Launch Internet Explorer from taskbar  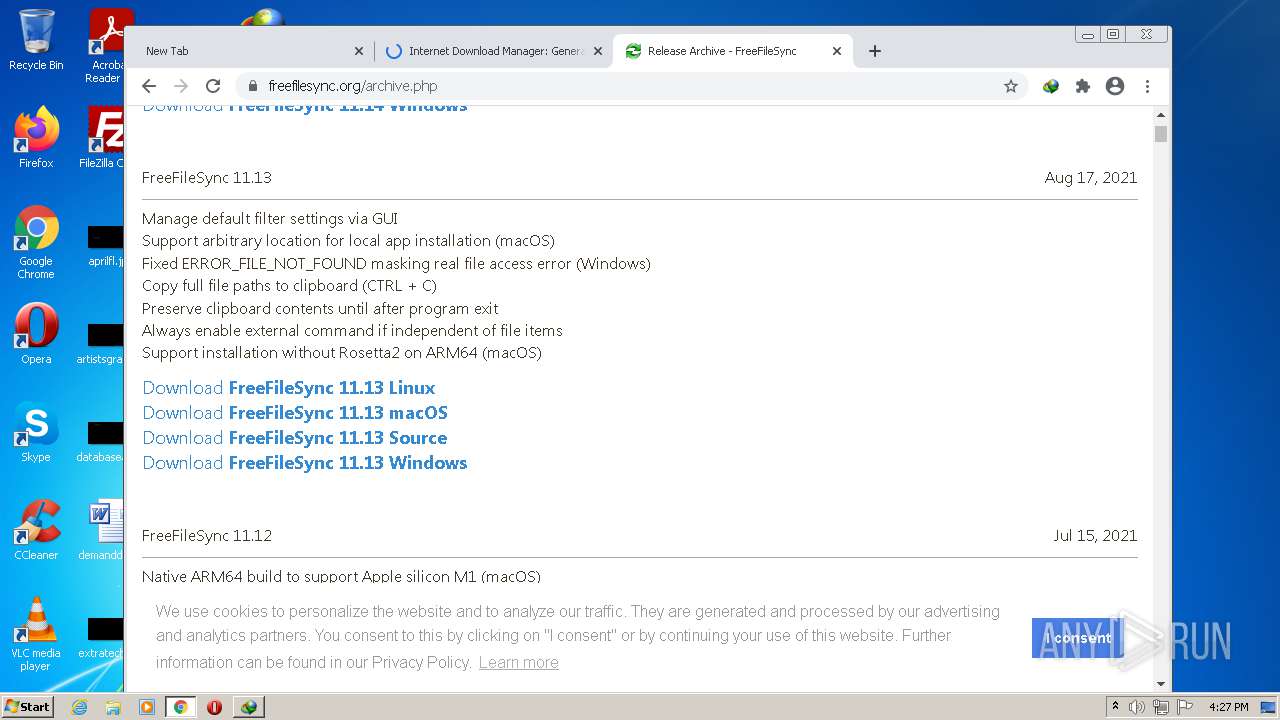click(79, 707)
